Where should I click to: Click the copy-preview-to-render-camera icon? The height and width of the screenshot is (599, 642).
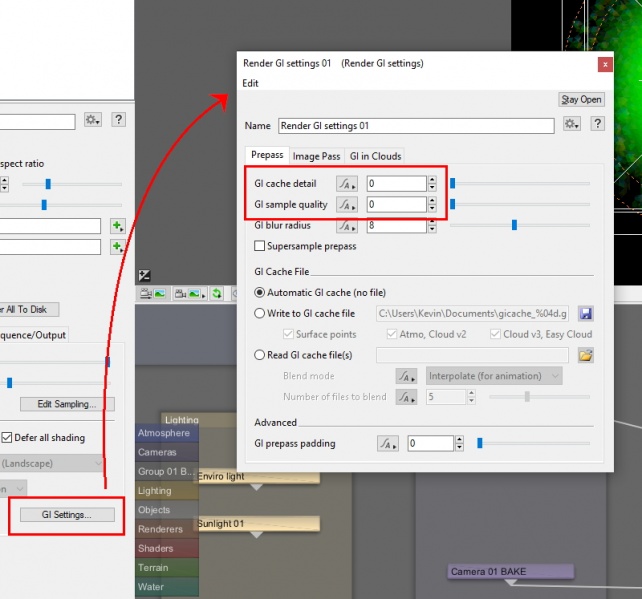(153, 293)
